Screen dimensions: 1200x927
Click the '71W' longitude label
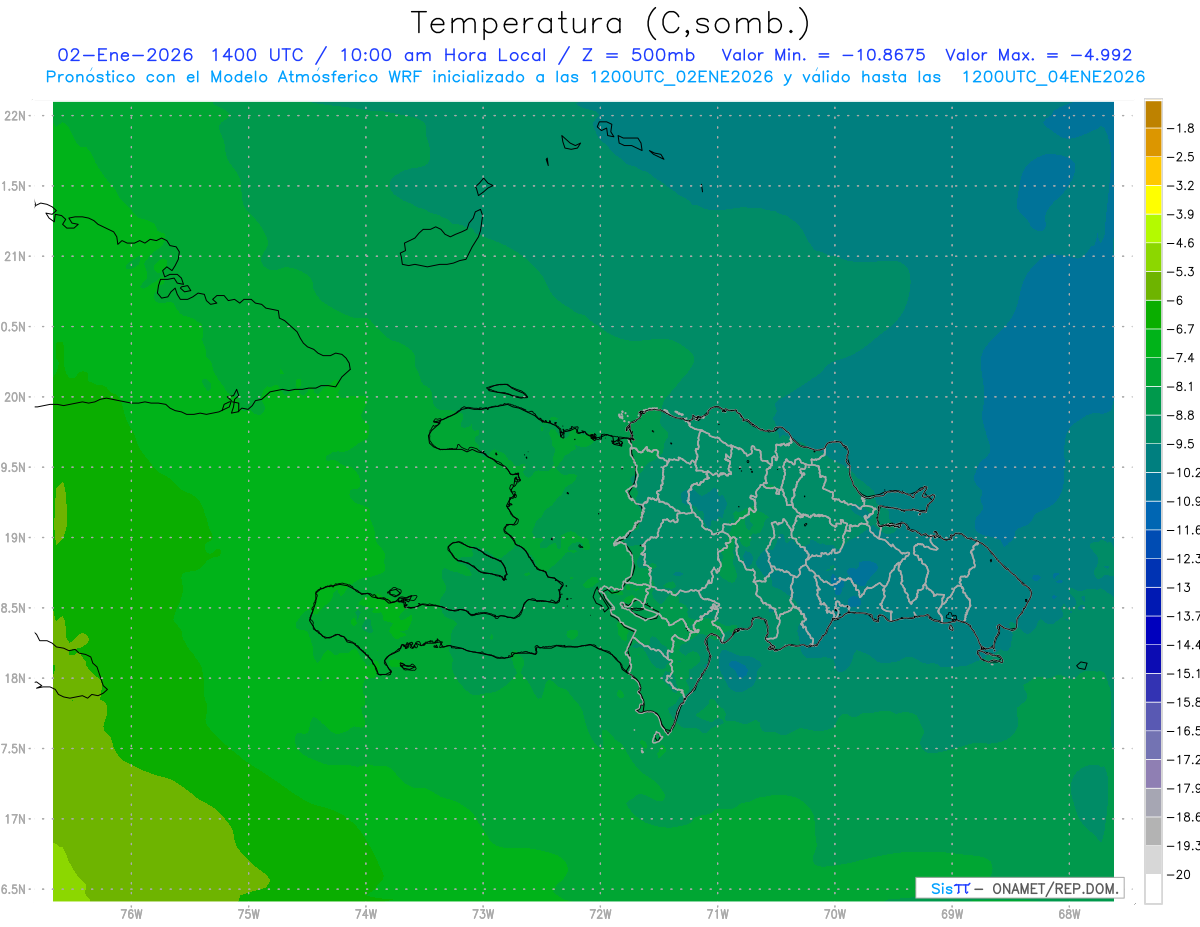[x=717, y=913]
